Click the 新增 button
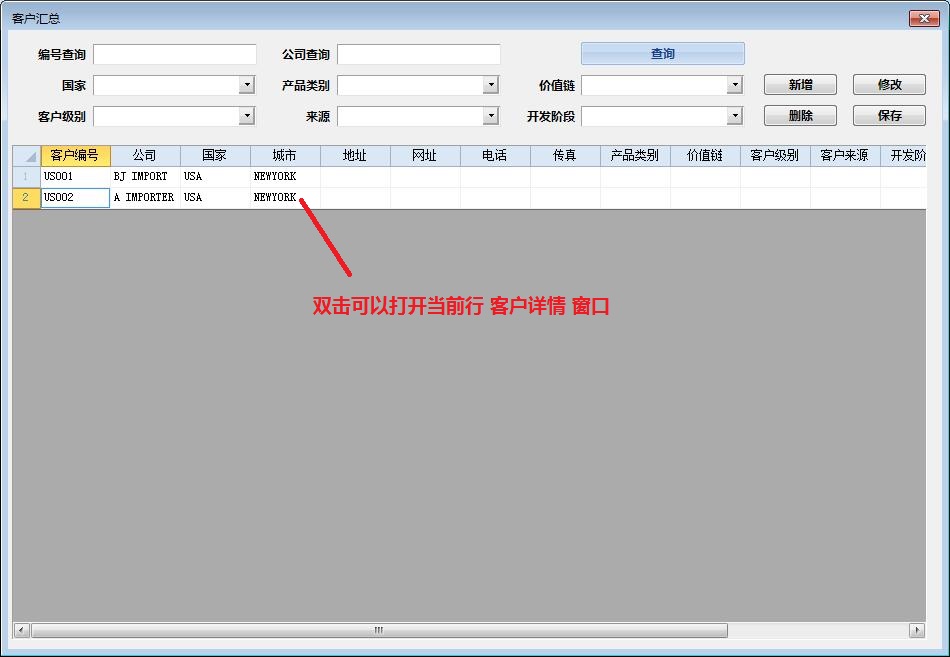This screenshot has height=657, width=950. pyautogui.click(x=800, y=85)
